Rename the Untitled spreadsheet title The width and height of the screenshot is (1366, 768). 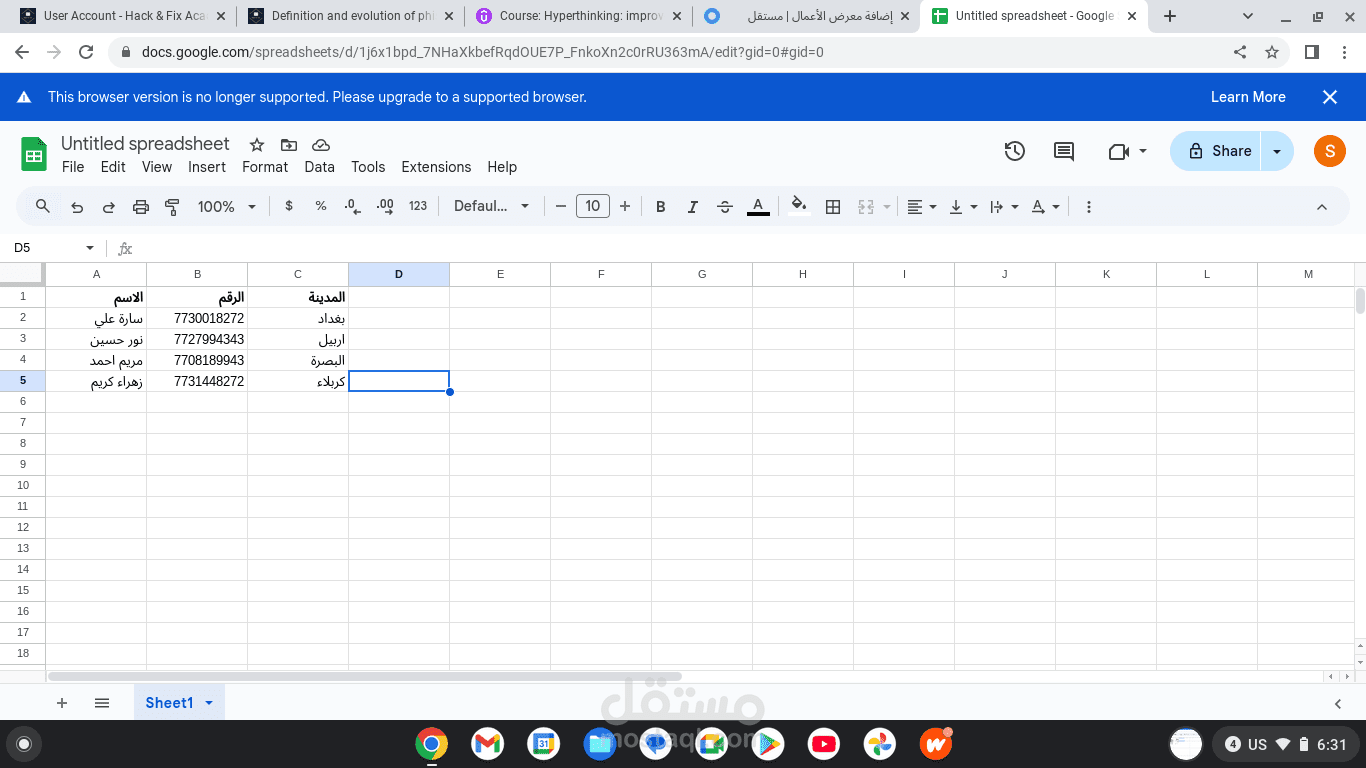(145, 144)
